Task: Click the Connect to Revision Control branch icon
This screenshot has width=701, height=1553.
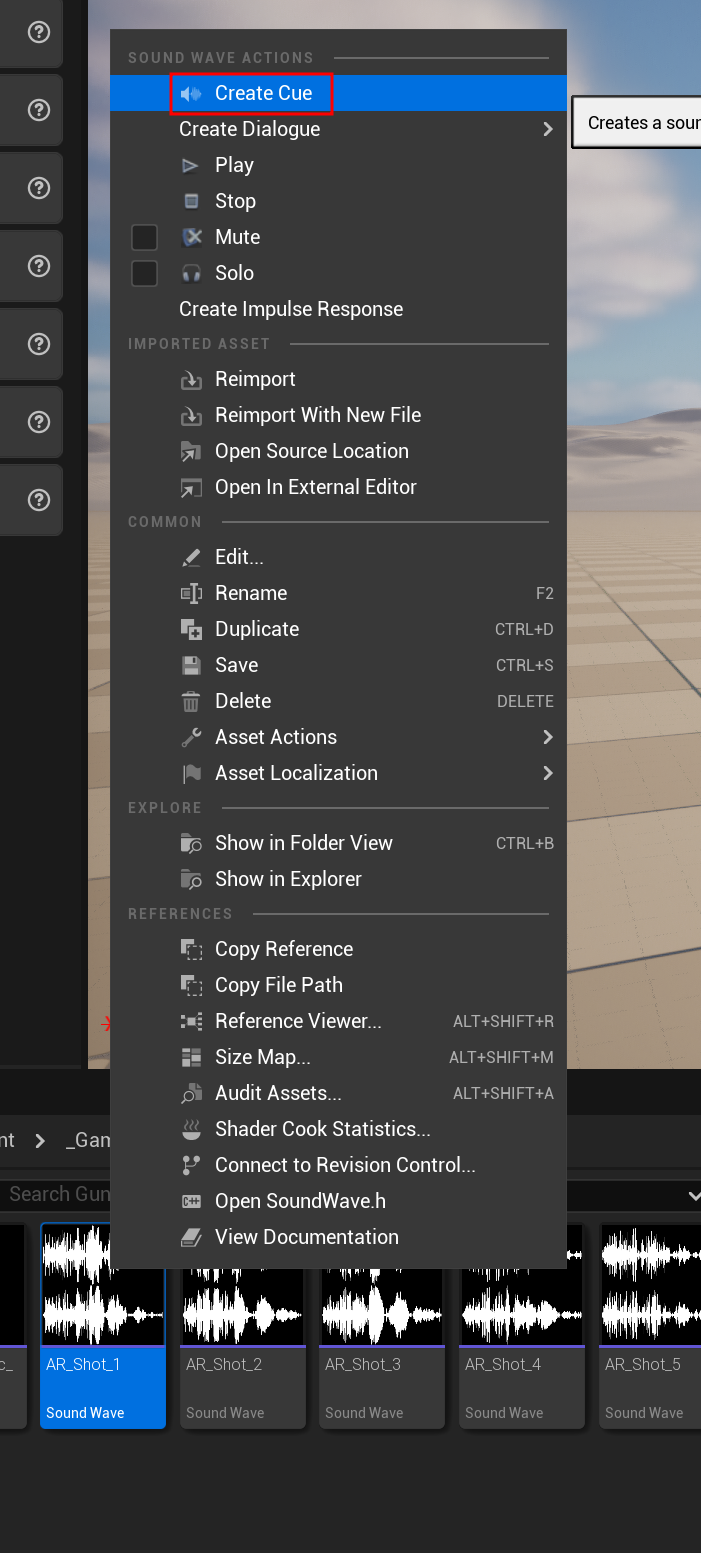Action: [x=191, y=1166]
